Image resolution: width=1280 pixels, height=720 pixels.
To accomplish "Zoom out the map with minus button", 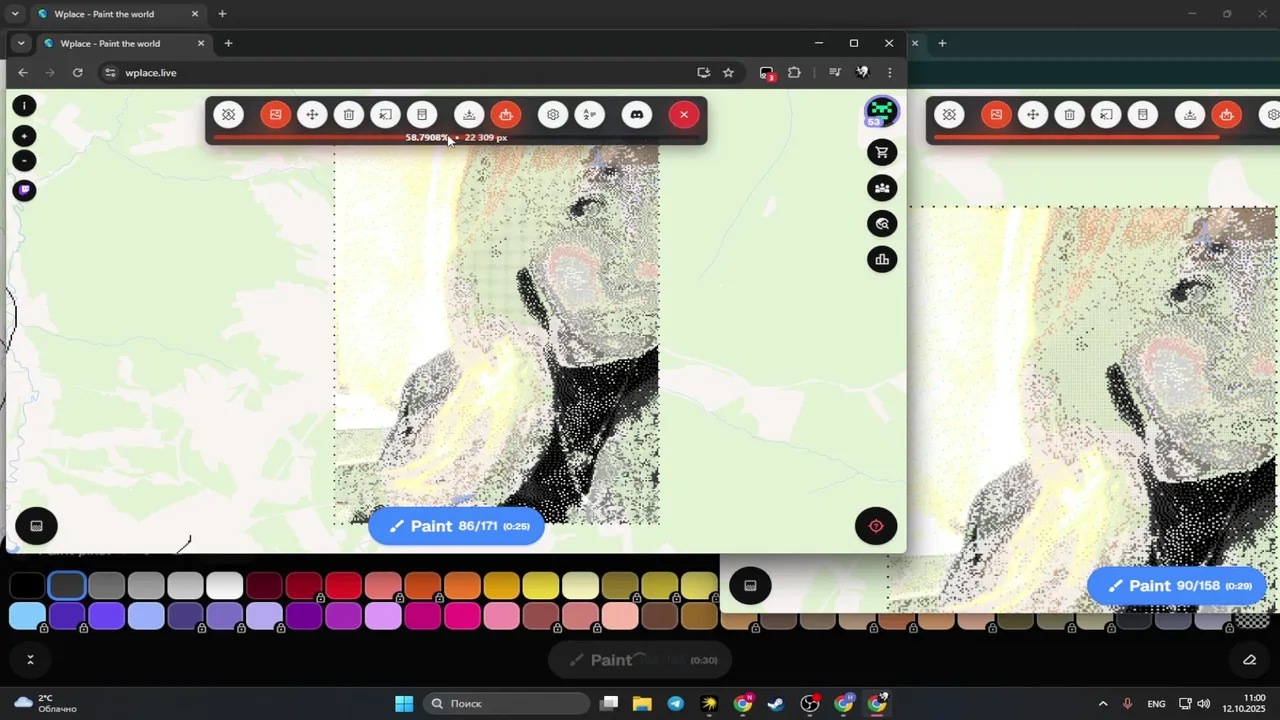I will coord(24,160).
